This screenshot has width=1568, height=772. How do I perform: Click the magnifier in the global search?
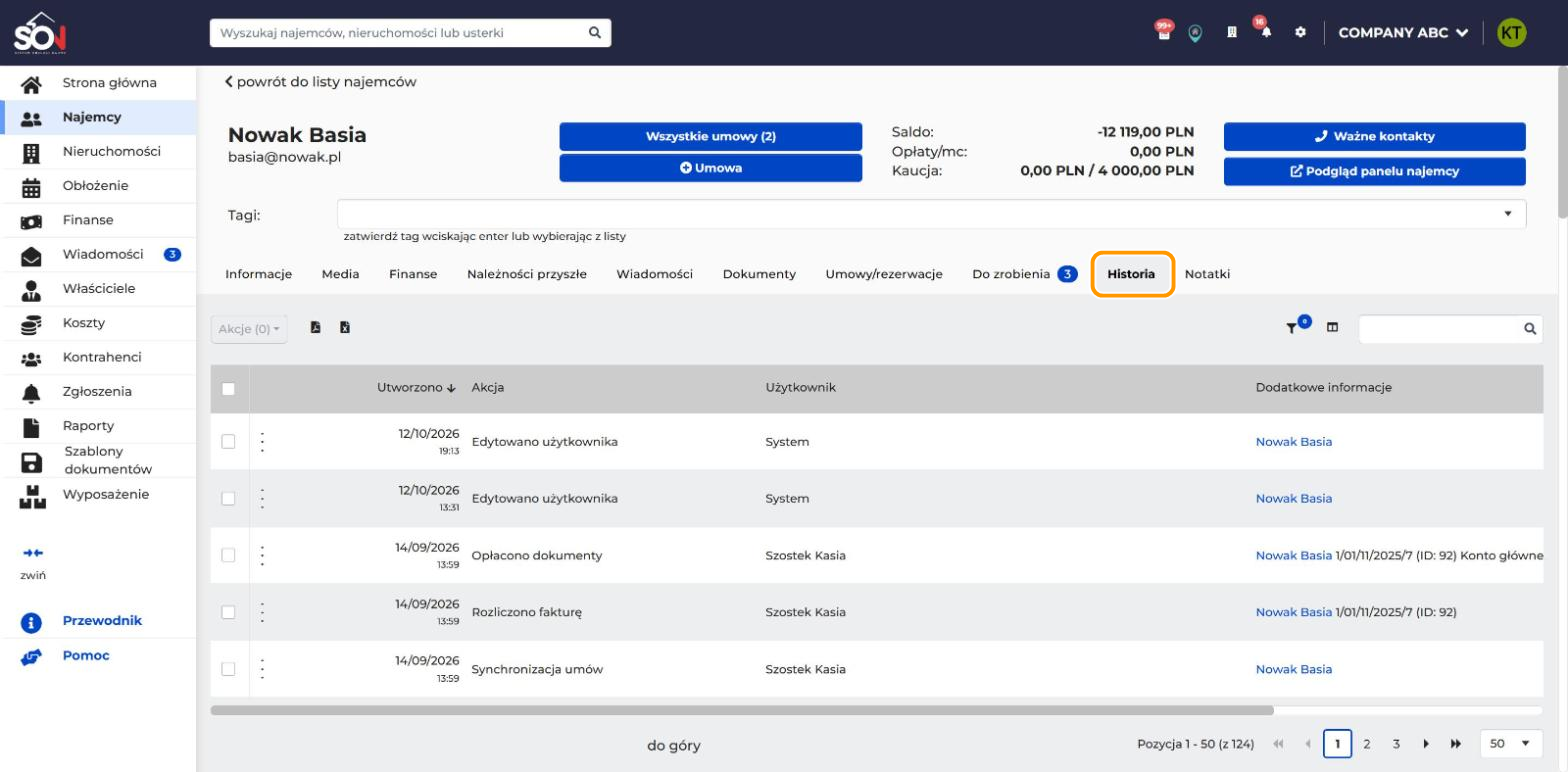pos(594,32)
